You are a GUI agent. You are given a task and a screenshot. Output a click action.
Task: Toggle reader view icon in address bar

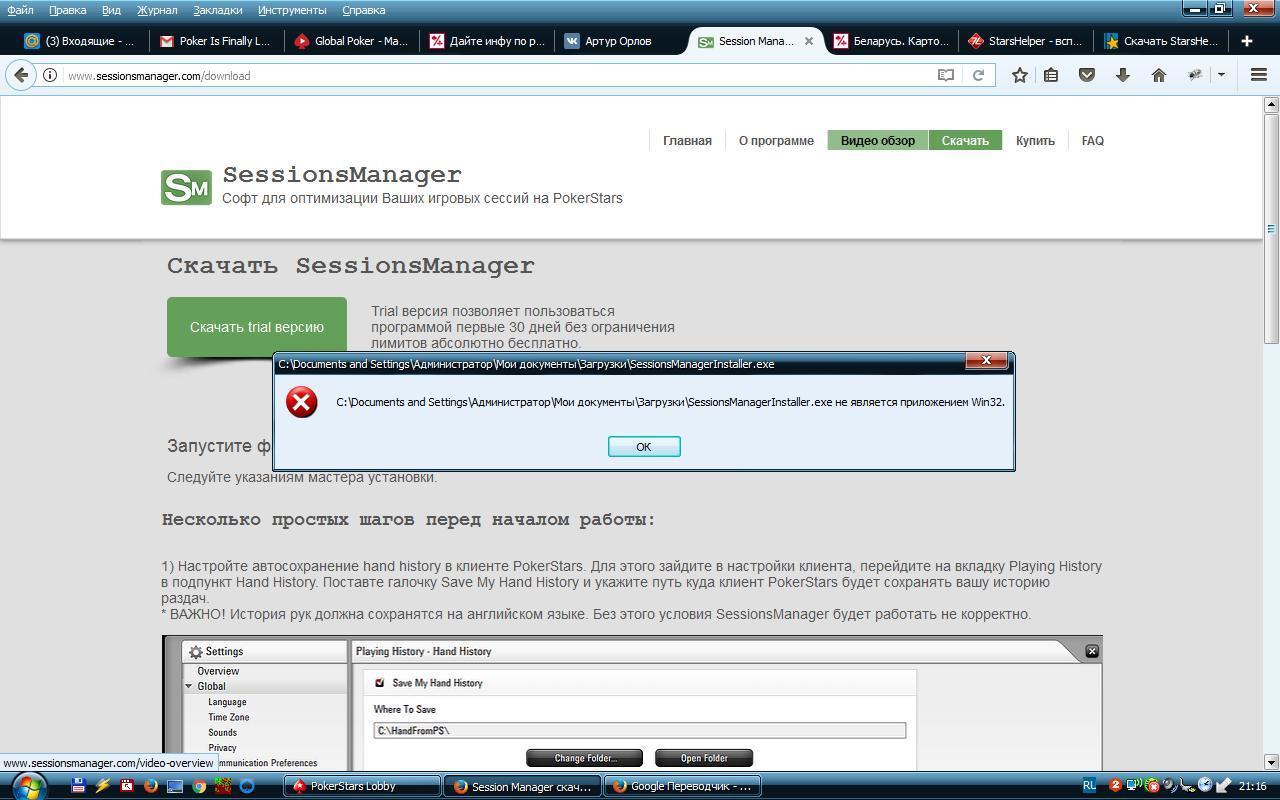click(945, 75)
